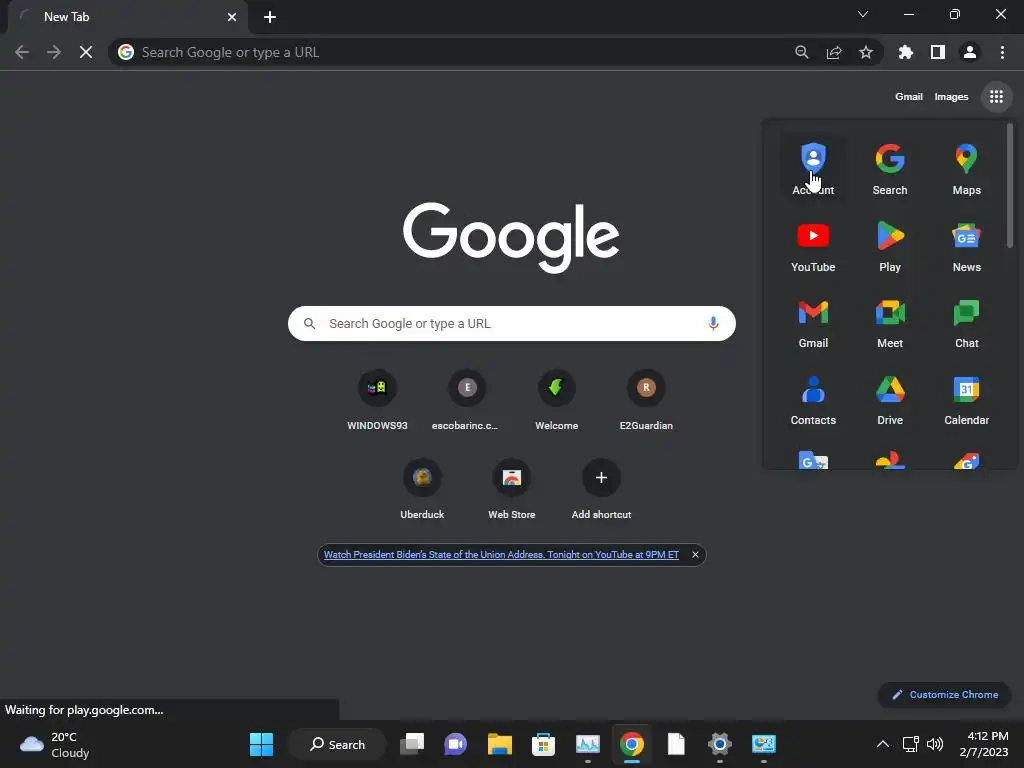Screen dimensions: 1024x768
Task: Open the Welcome shortcut
Action: (556, 400)
